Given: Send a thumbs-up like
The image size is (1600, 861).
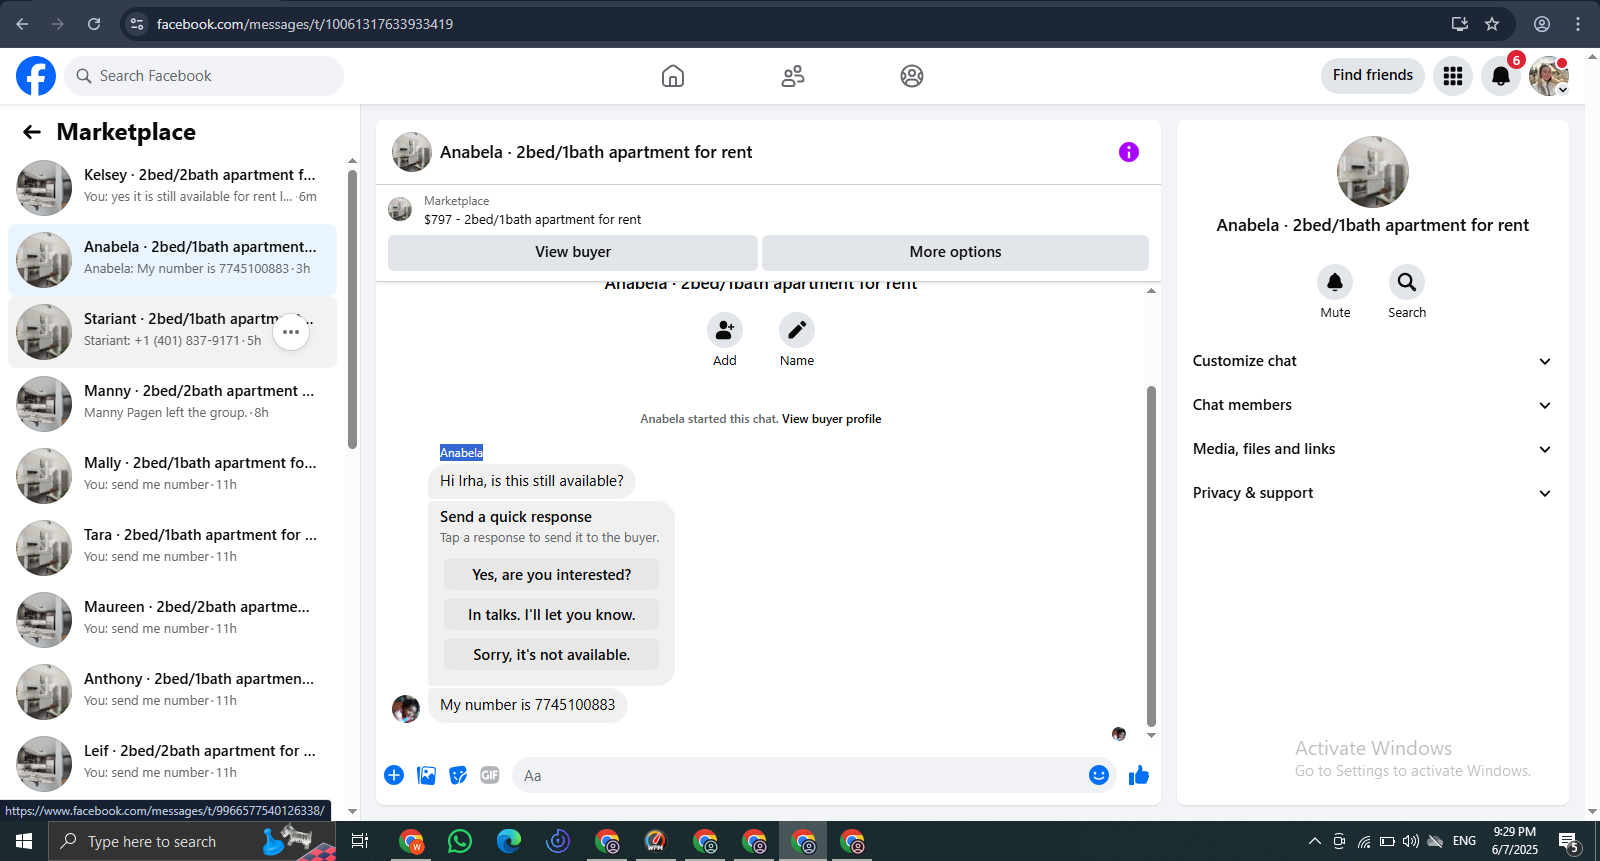Looking at the screenshot, I should (1139, 775).
